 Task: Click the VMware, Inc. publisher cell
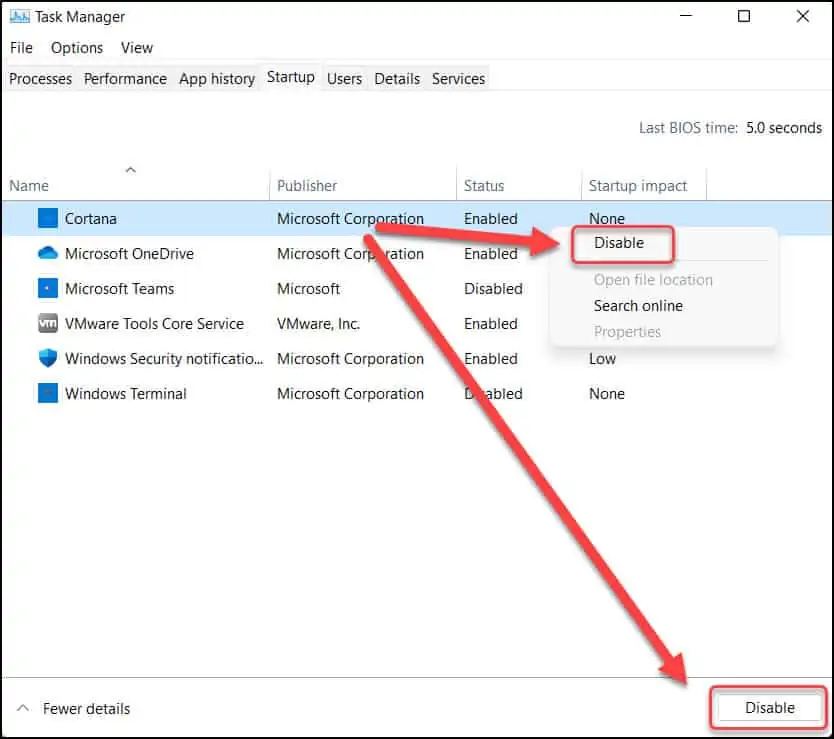click(x=318, y=323)
